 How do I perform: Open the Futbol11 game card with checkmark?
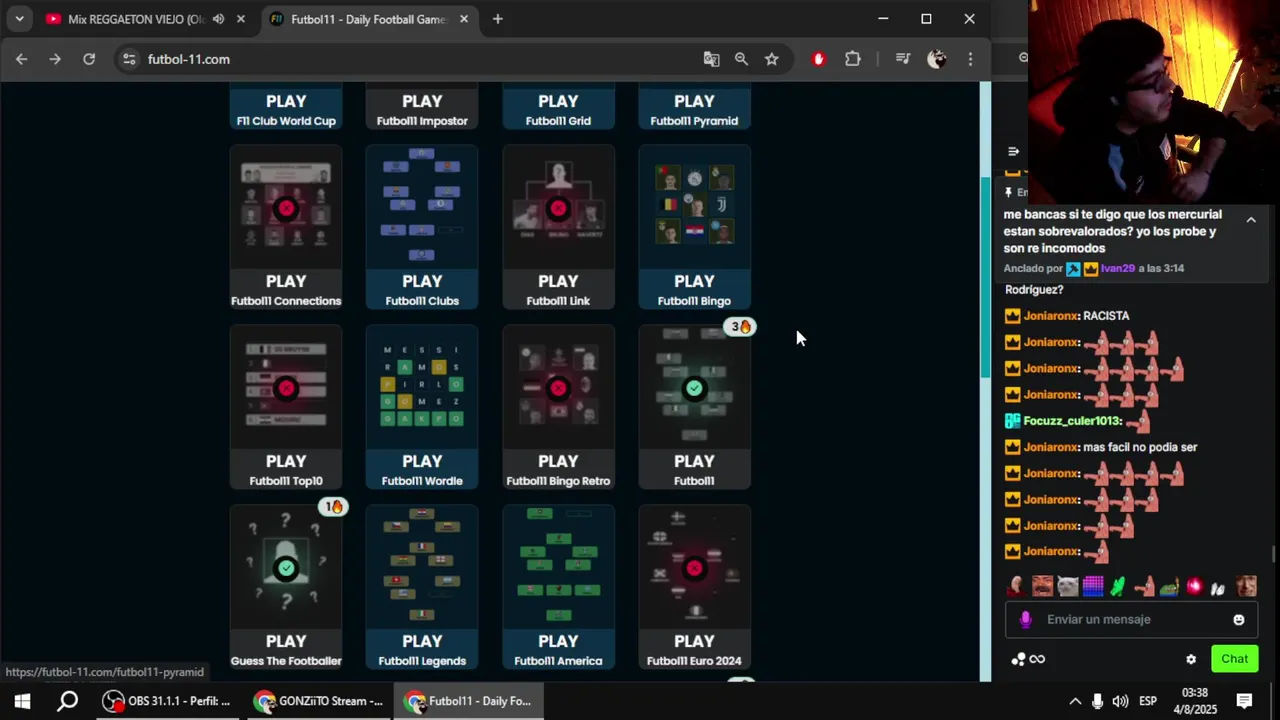click(694, 407)
